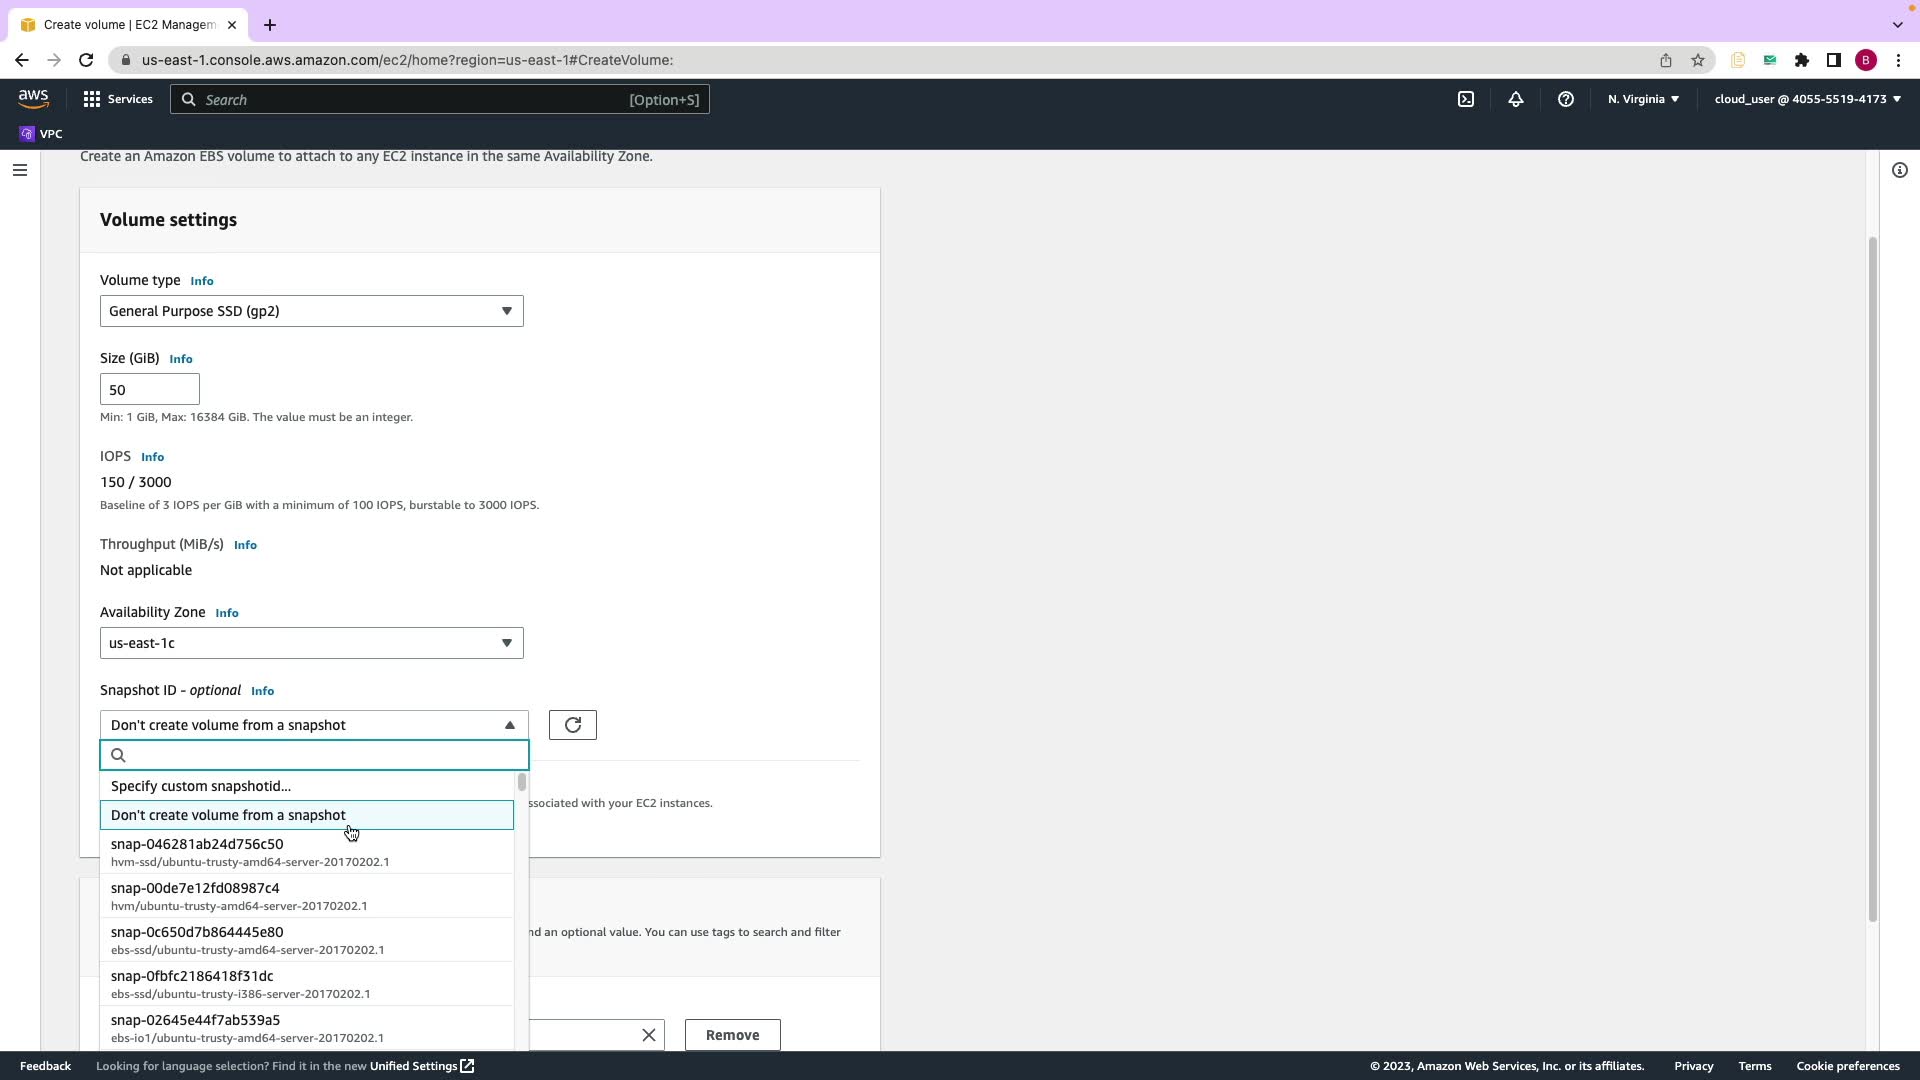Expand the Availability Zone dropdown
The height and width of the screenshot is (1080, 1920).
(311, 643)
